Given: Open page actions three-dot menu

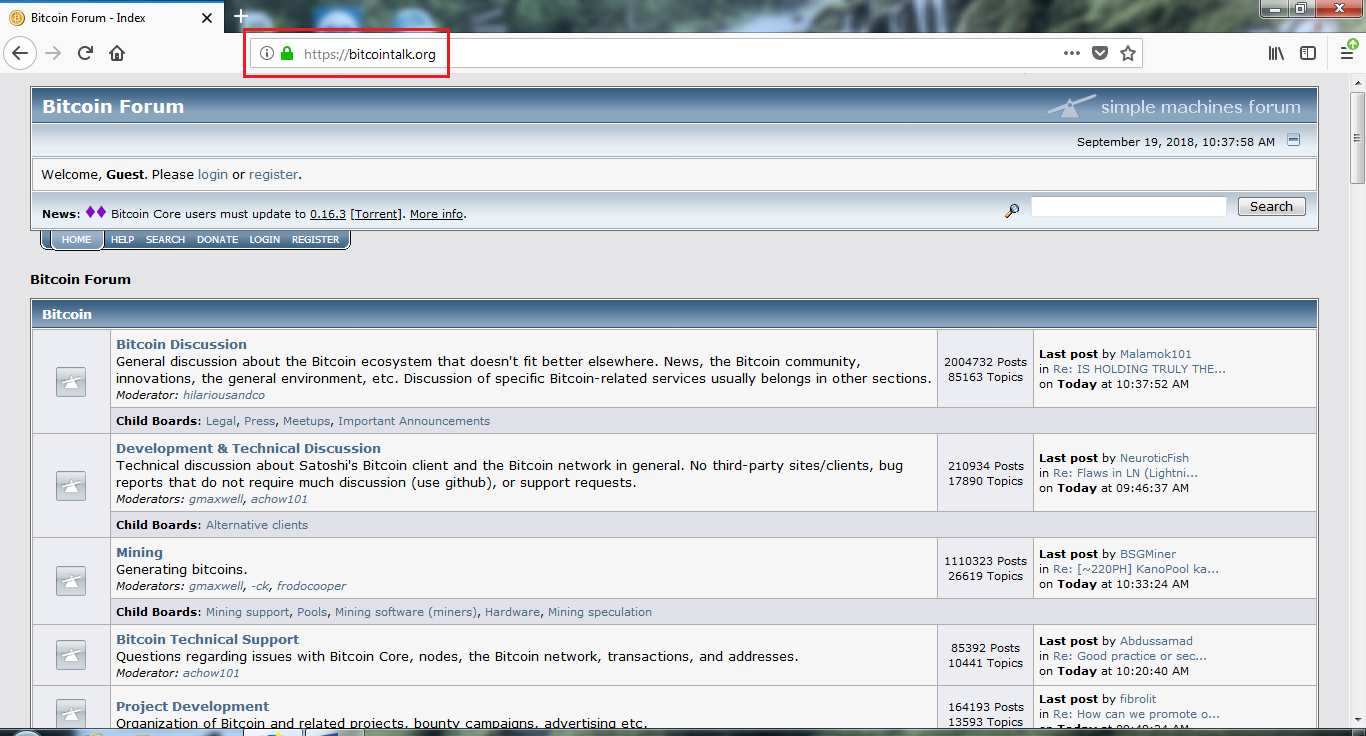Looking at the screenshot, I should [x=1071, y=54].
